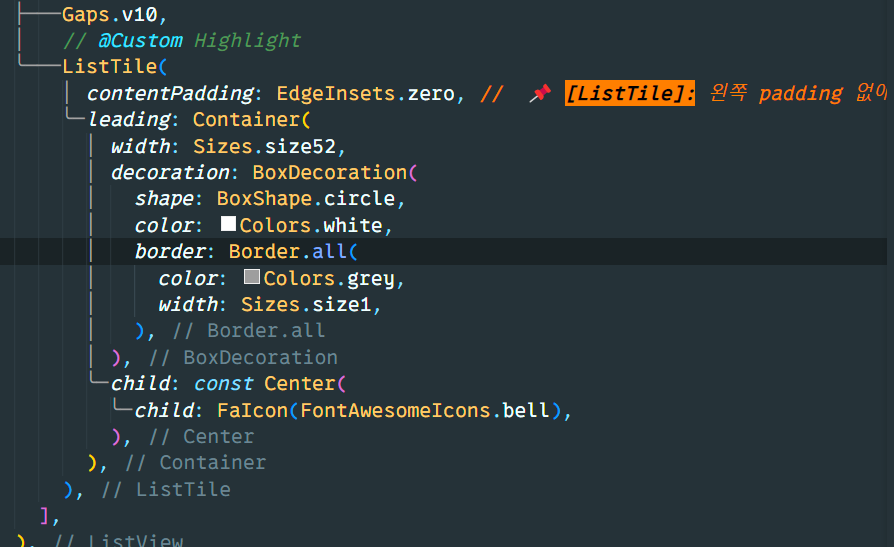The image size is (894, 547).
Task: Open the grey color swatch before Colors.grey
Action: 252,277
